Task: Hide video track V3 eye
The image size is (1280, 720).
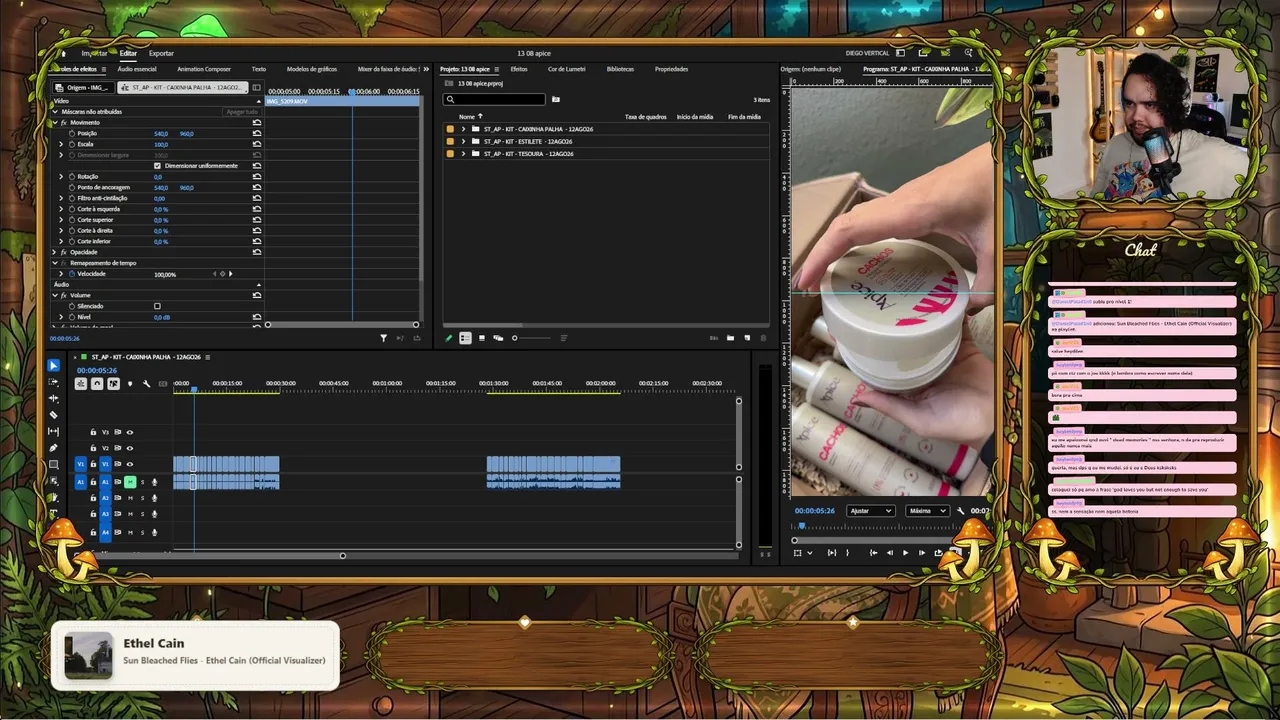Action: click(x=129, y=432)
